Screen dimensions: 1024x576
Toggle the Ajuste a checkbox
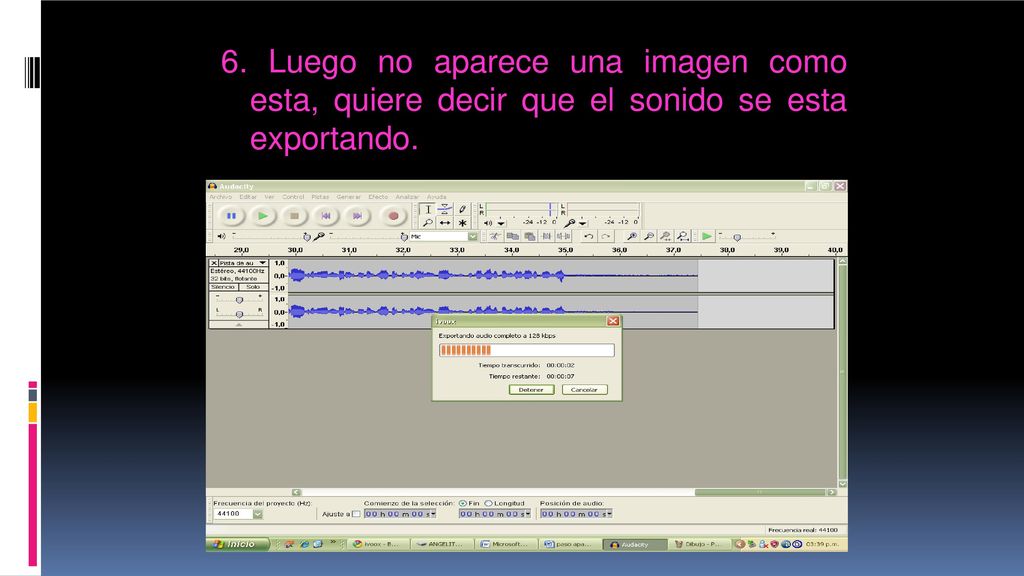356,514
